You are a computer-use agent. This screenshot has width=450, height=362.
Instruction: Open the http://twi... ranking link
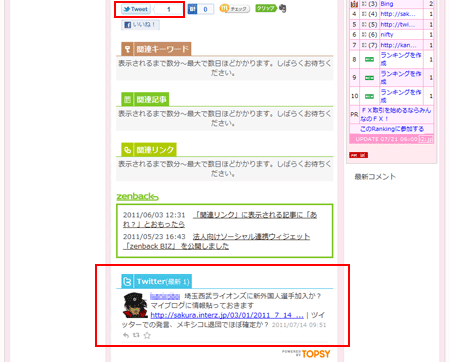pos(398,24)
